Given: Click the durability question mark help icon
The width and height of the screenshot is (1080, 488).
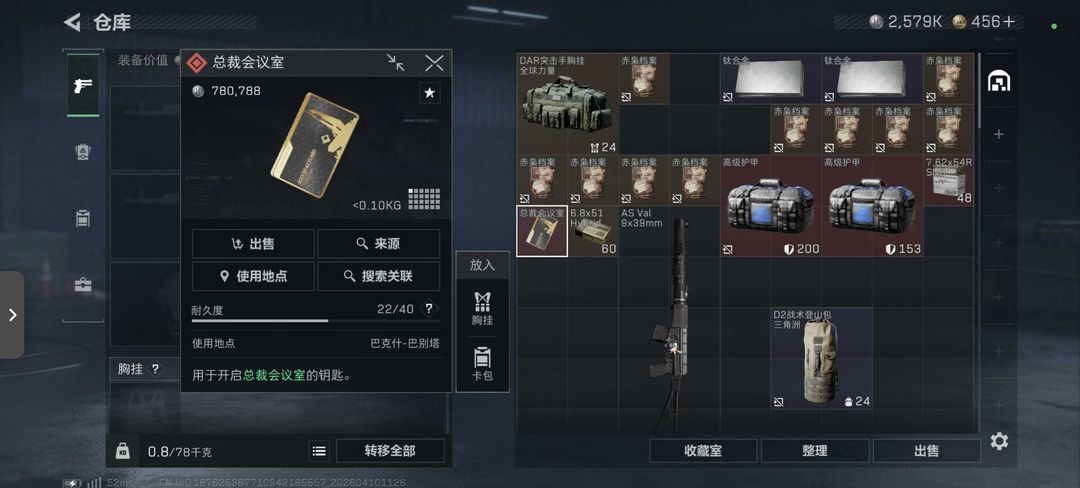Looking at the screenshot, I should 430,309.
